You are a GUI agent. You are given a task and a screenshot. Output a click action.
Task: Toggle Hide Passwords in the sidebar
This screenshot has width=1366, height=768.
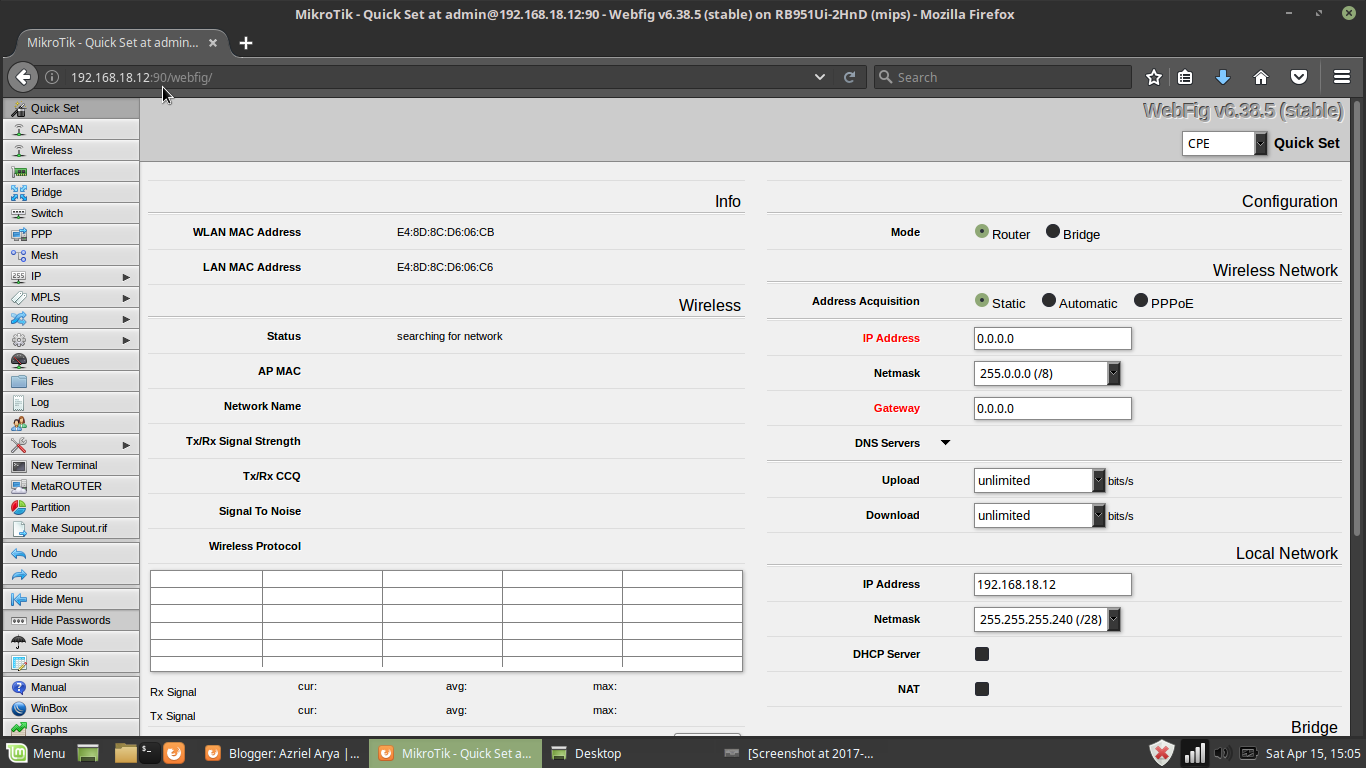(x=70, y=620)
